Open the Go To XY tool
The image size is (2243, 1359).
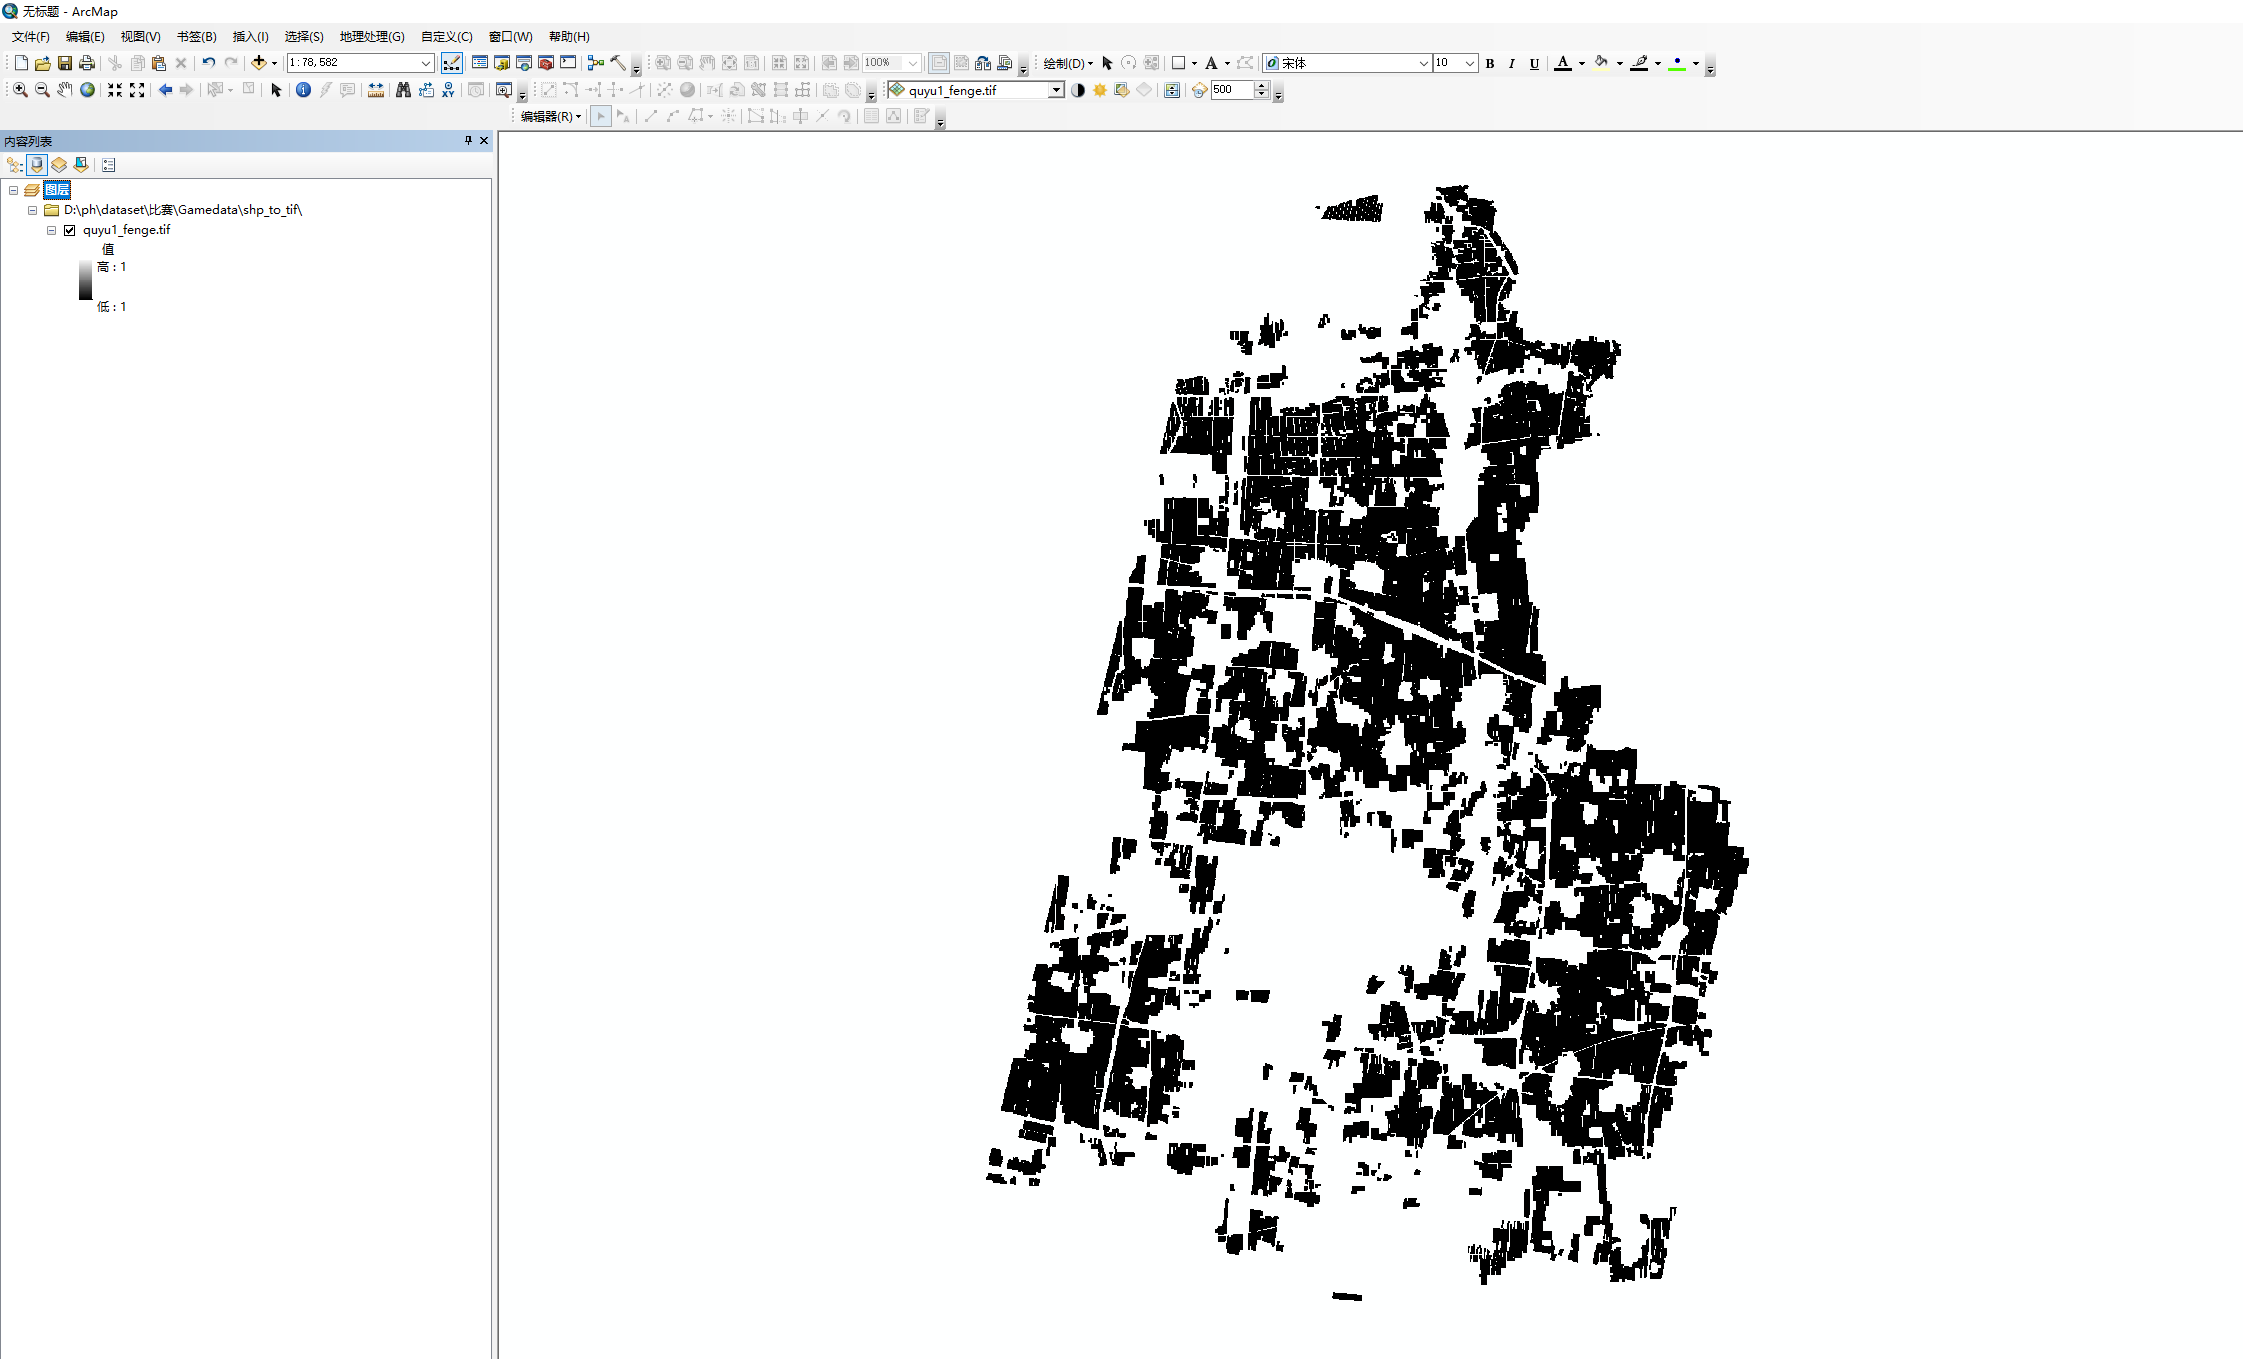point(448,89)
